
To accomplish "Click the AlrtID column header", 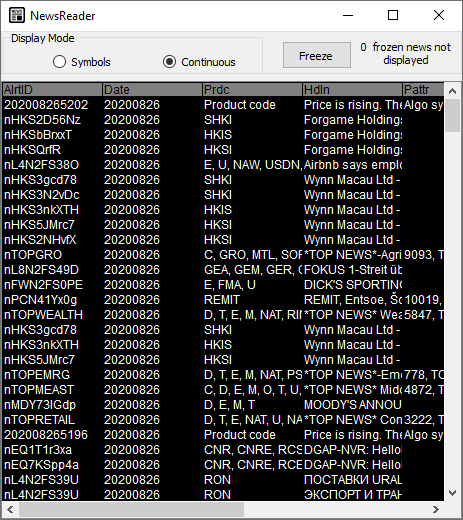I will [x=52, y=90].
